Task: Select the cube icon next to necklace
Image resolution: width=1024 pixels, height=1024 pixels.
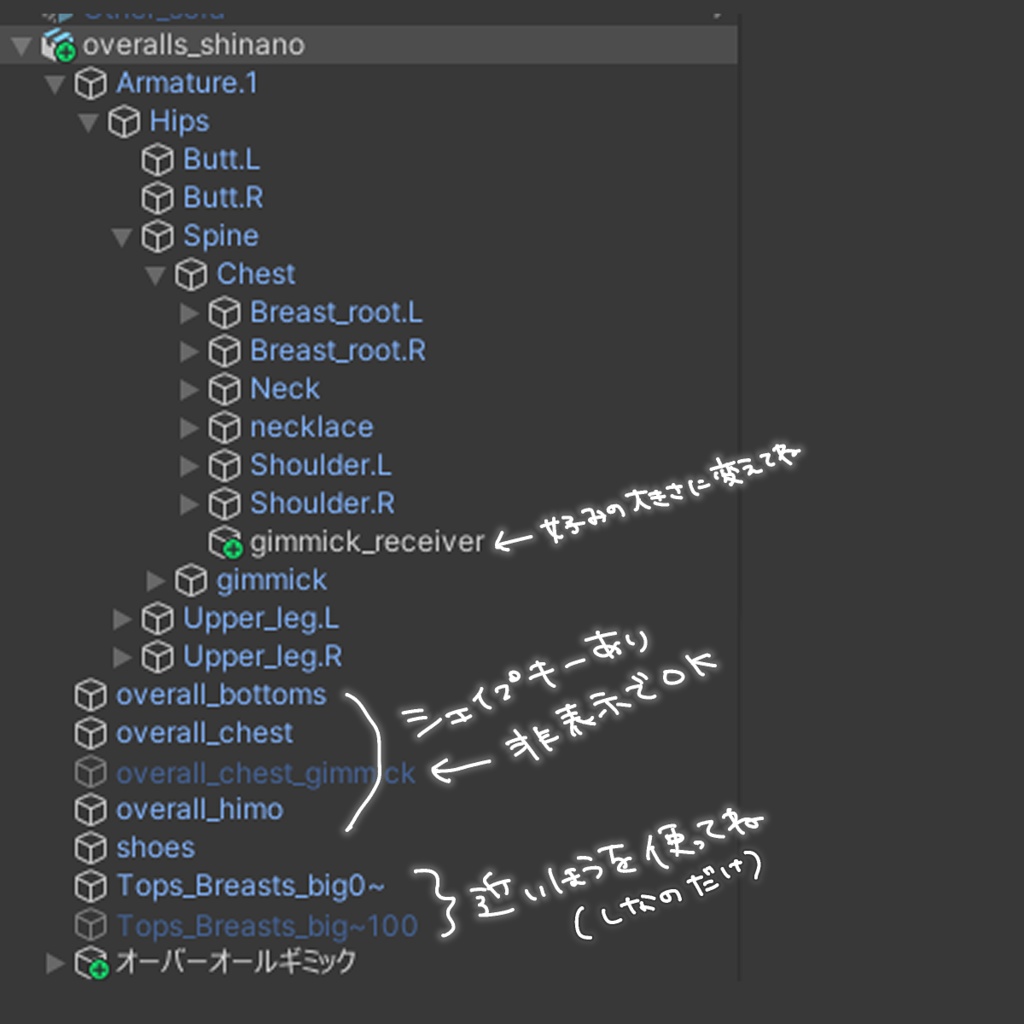Action: coord(224,426)
